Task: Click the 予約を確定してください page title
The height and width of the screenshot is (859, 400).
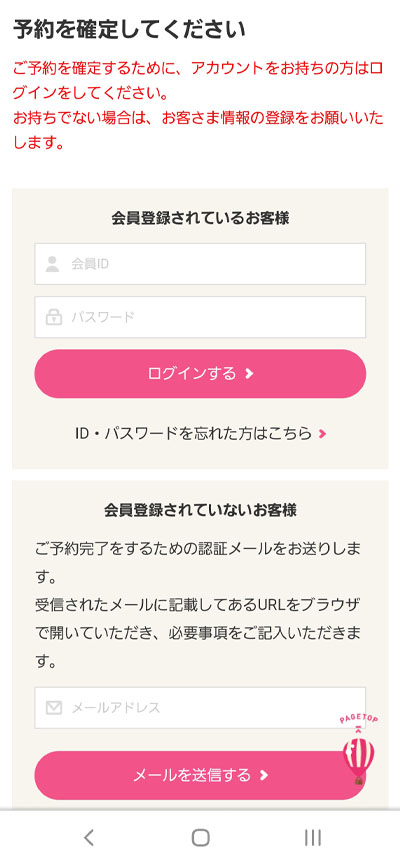Action: [x=129, y=30]
